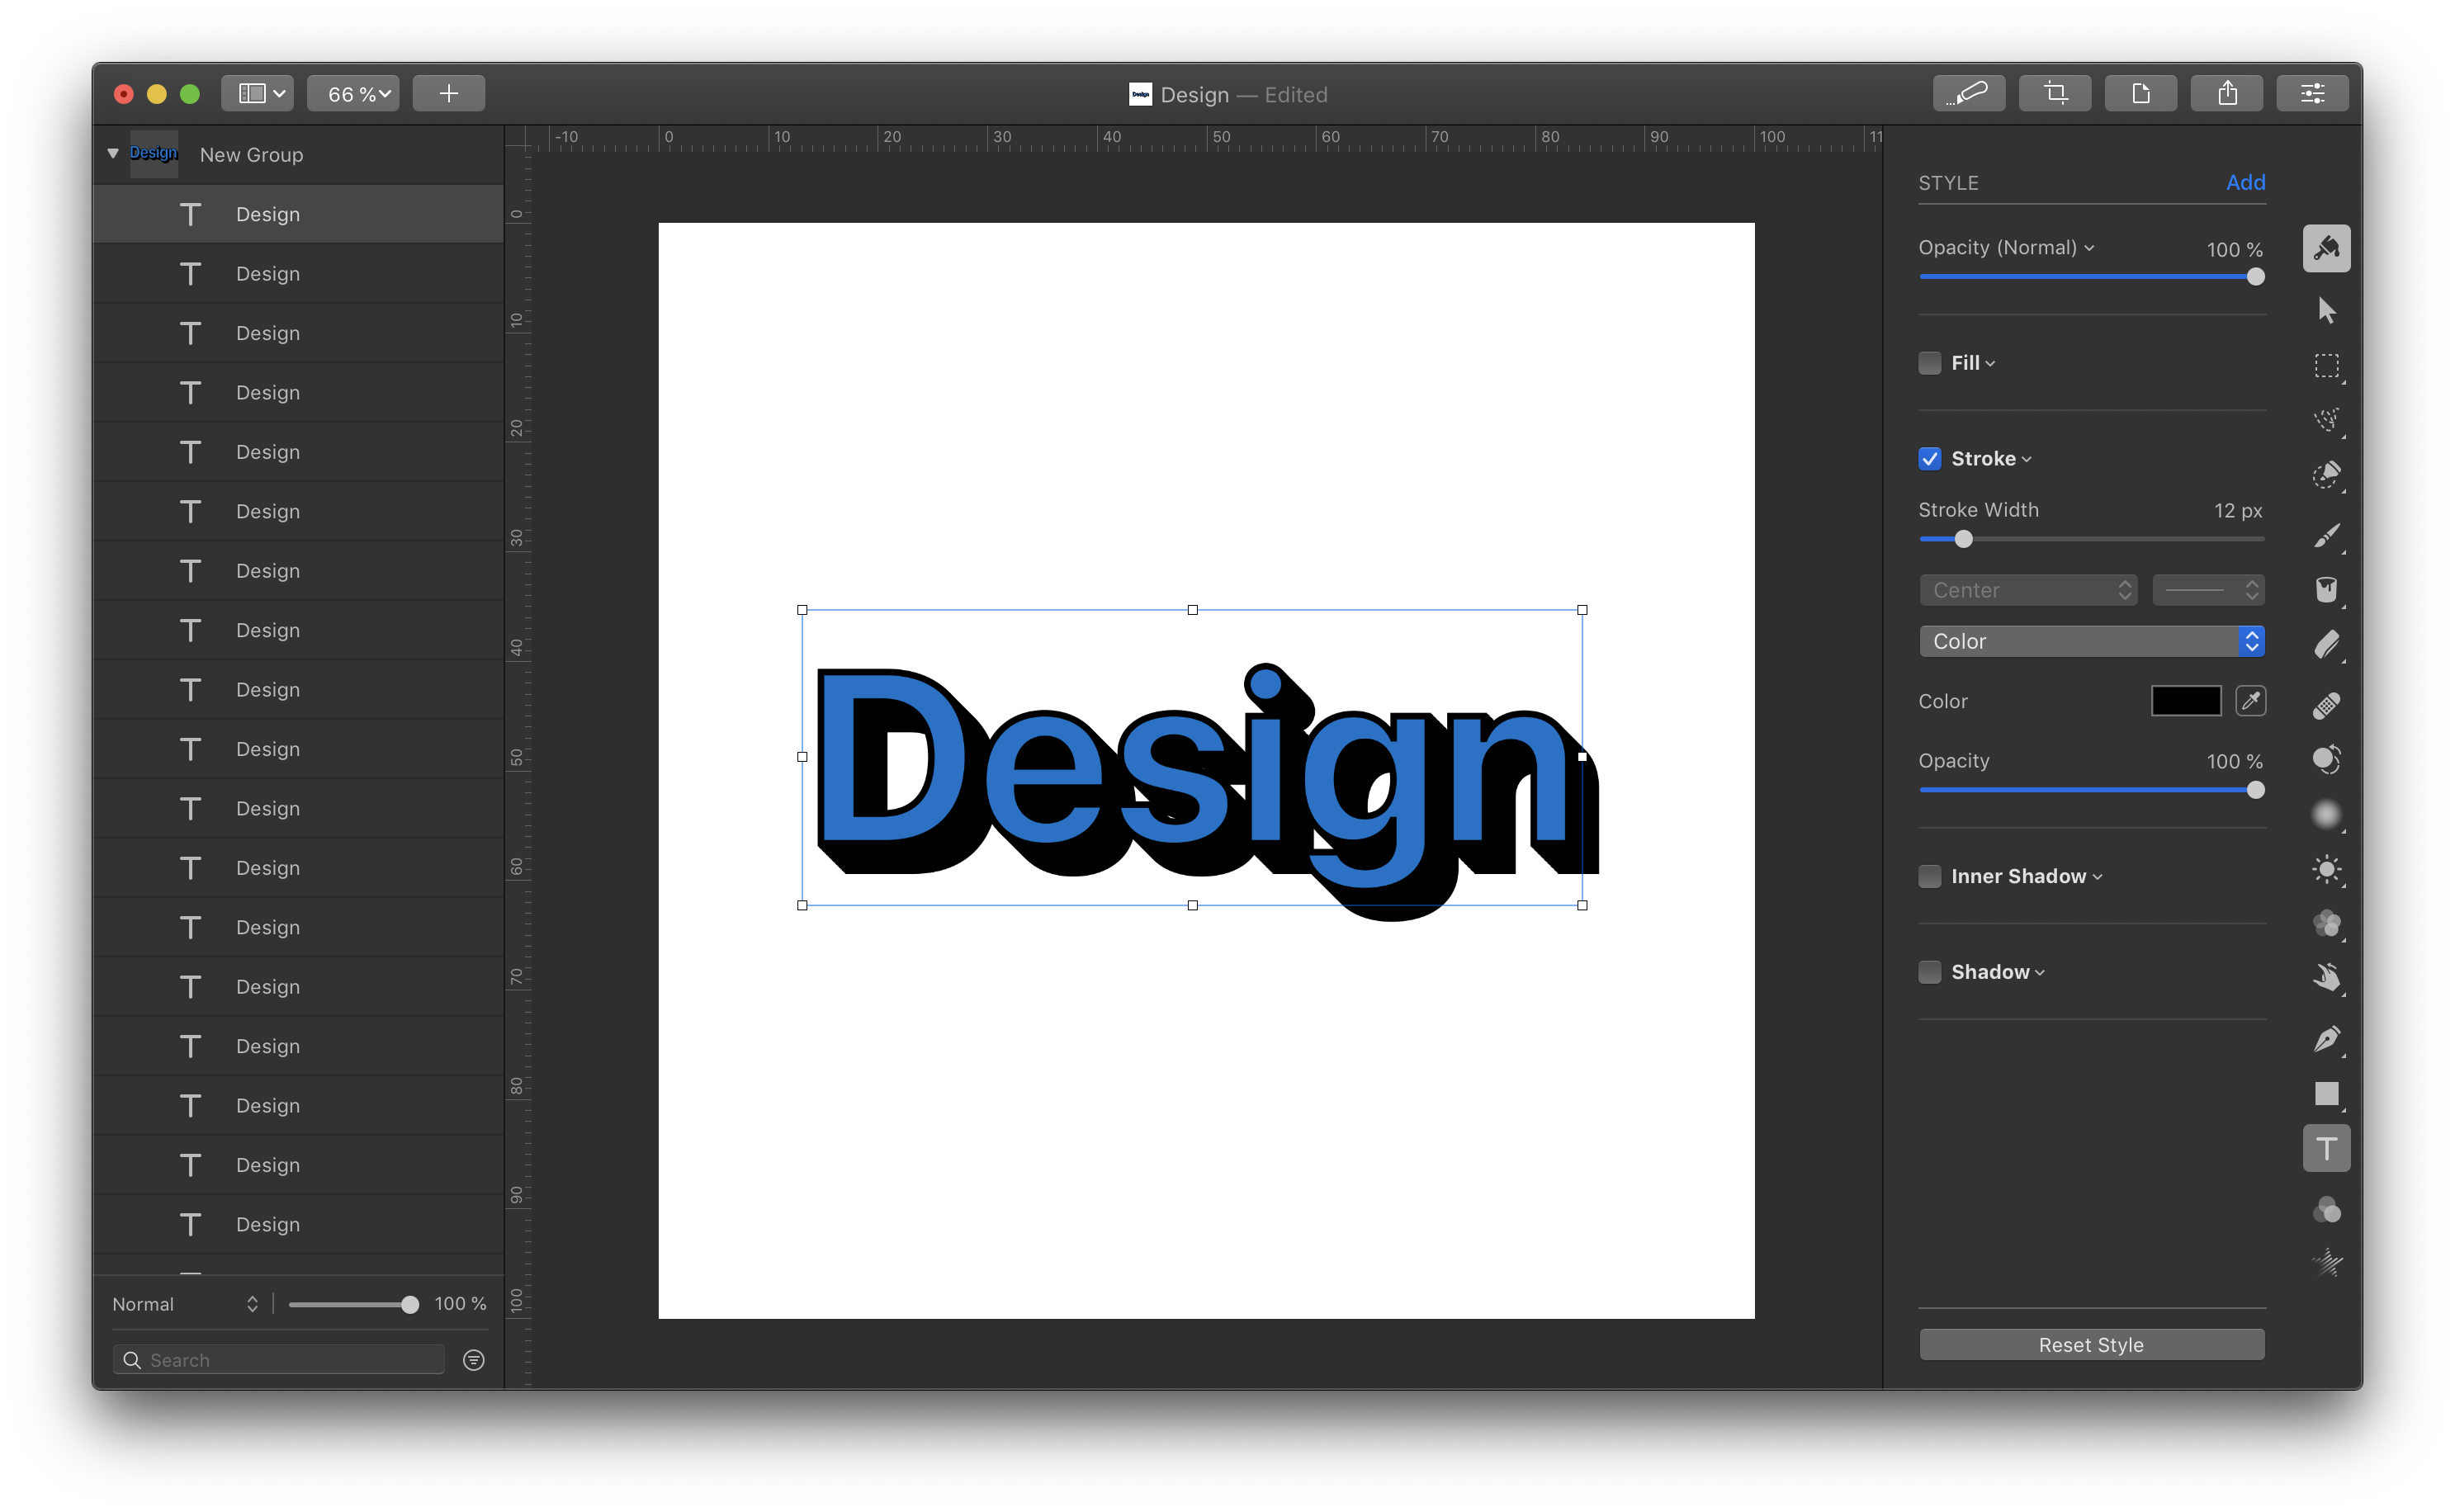Open the sidebar view dropdown
2455x1512 pixels.
(257, 93)
